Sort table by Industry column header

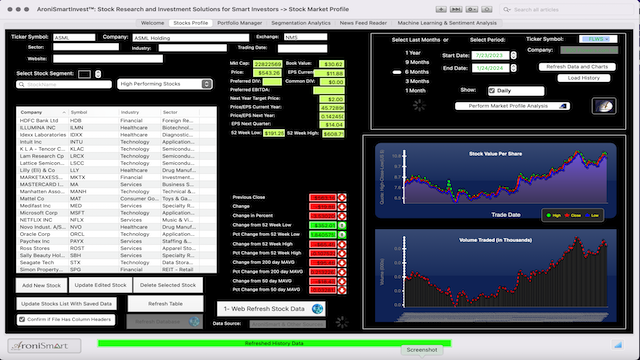[140, 112]
